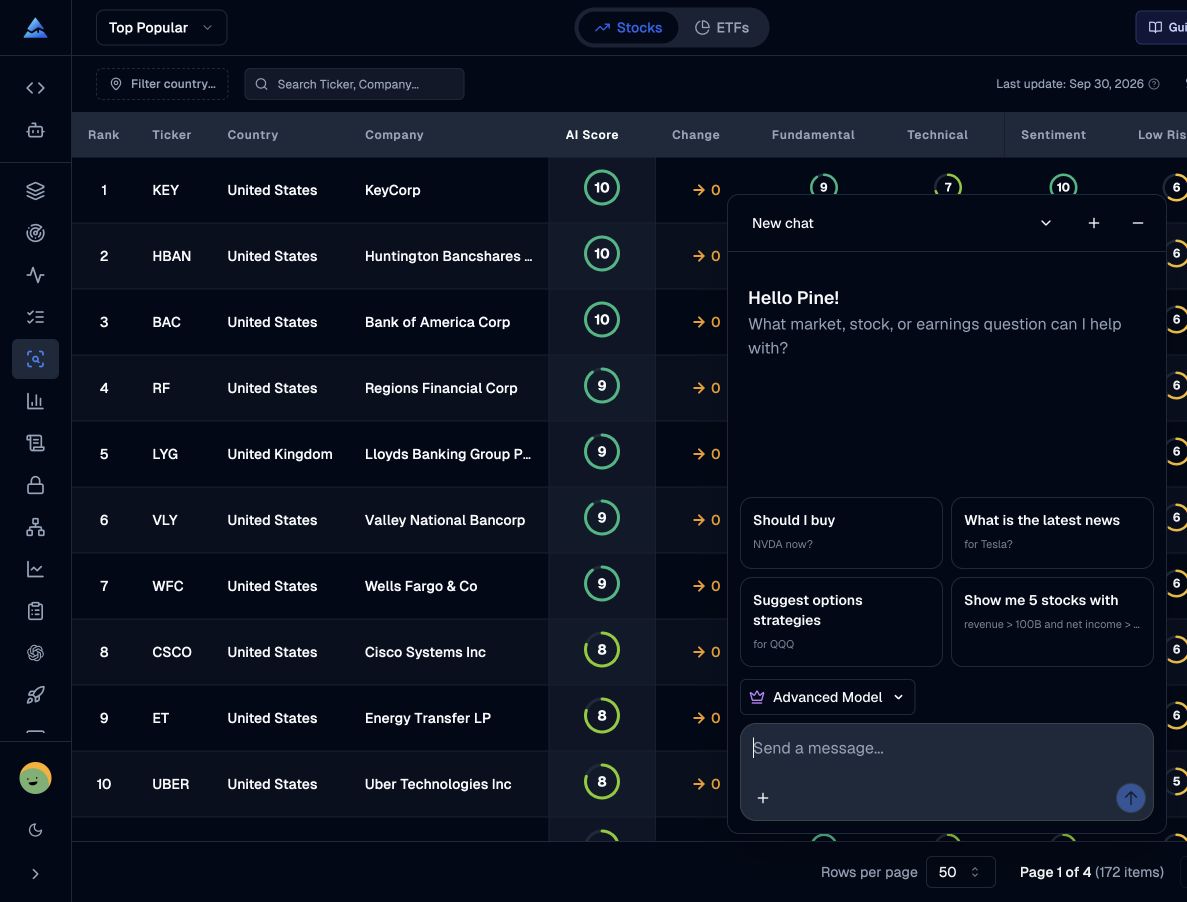This screenshot has height=902, width=1187.
Task: Click Lloyds Banking Group company name
Action: [448, 454]
